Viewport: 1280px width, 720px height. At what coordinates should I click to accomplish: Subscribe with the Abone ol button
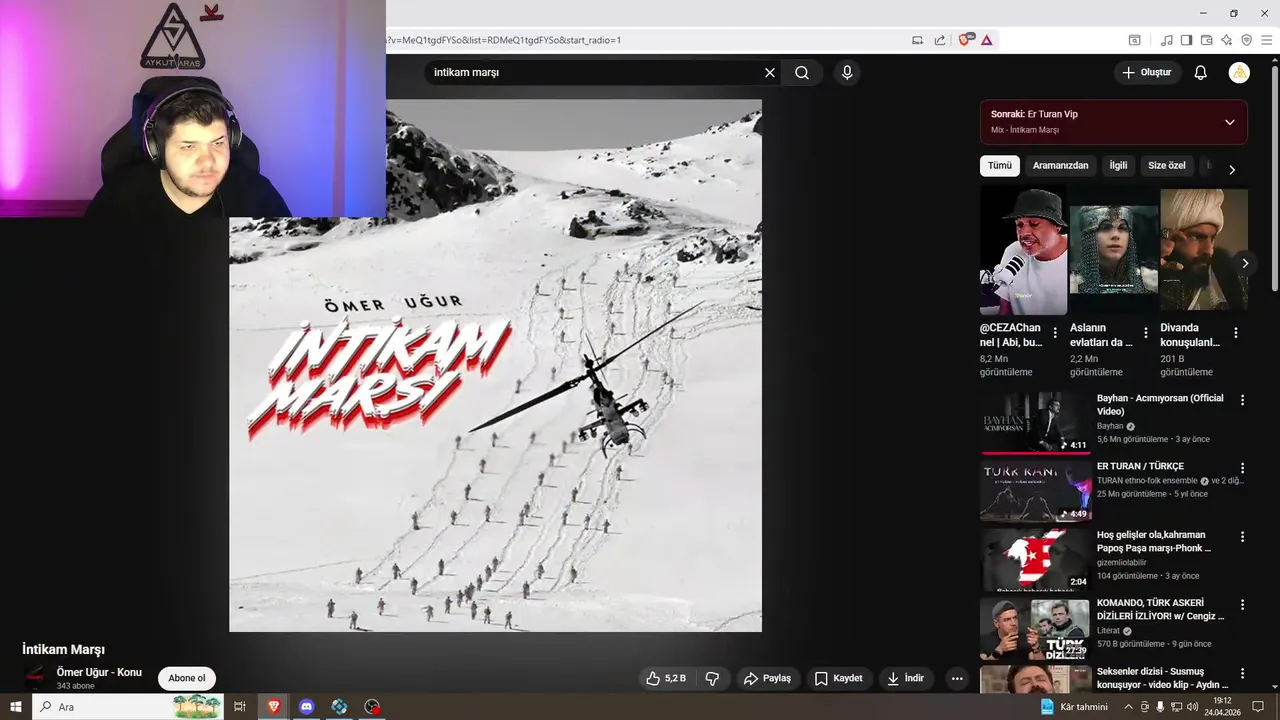pyautogui.click(x=187, y=678)
